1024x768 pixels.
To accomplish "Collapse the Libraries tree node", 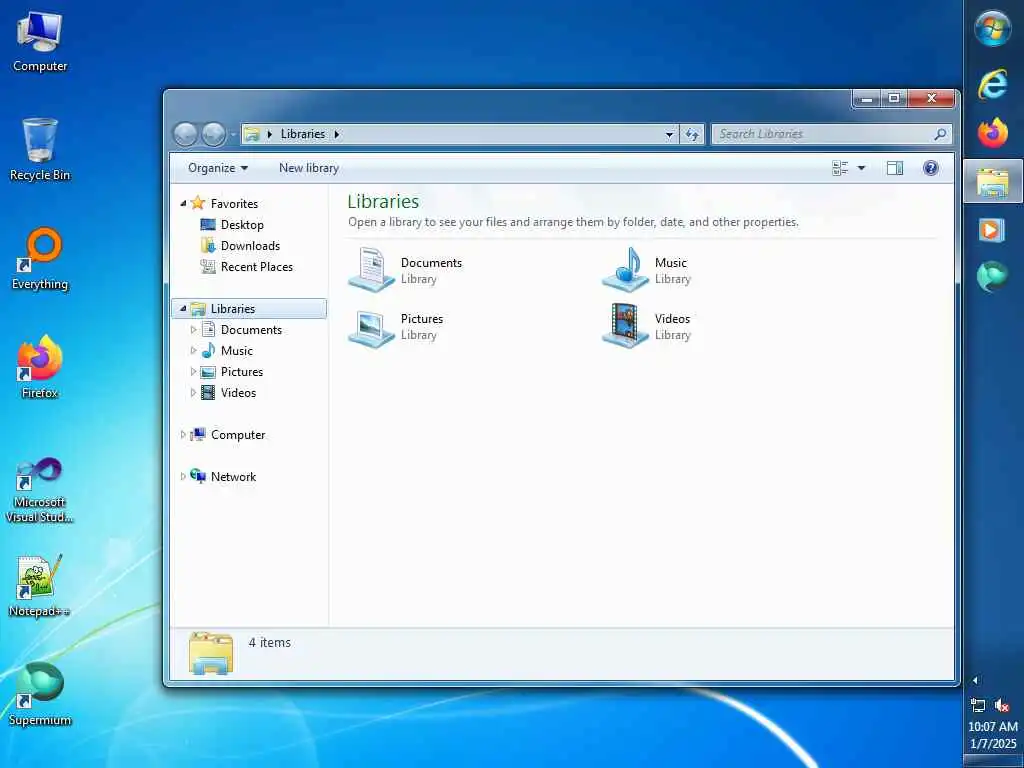I will [184, 309].
